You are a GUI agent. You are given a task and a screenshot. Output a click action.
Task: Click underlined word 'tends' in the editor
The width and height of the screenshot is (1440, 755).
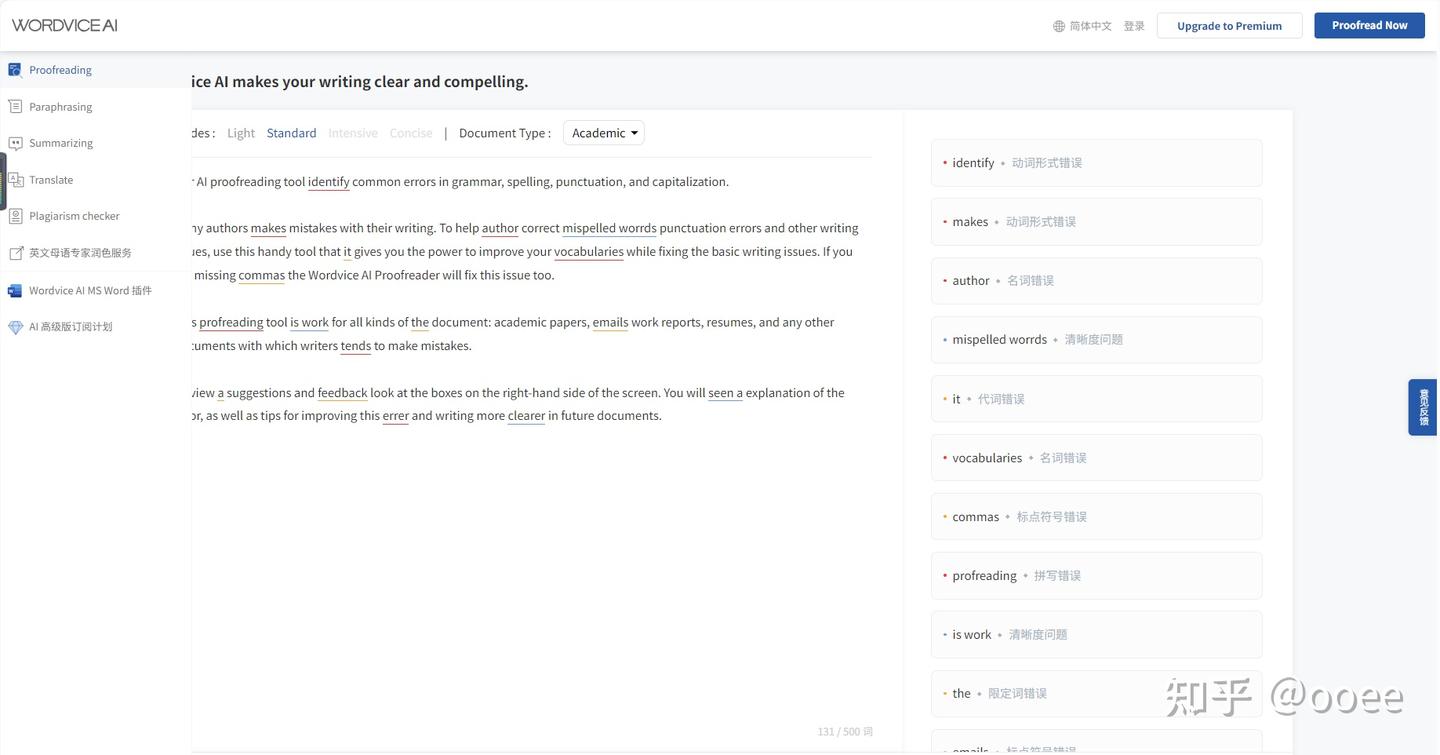tap(356, 346)
